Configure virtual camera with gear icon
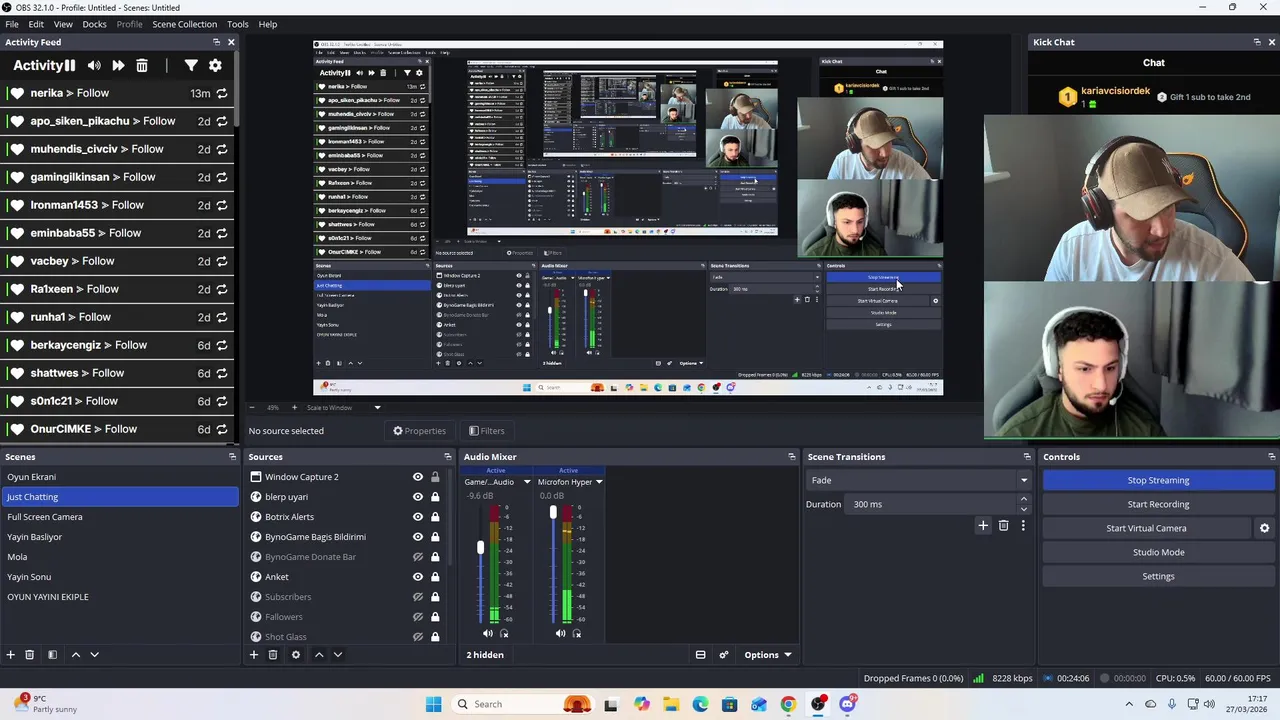This screenshot has width=1280, height=720. [1264, 528]
